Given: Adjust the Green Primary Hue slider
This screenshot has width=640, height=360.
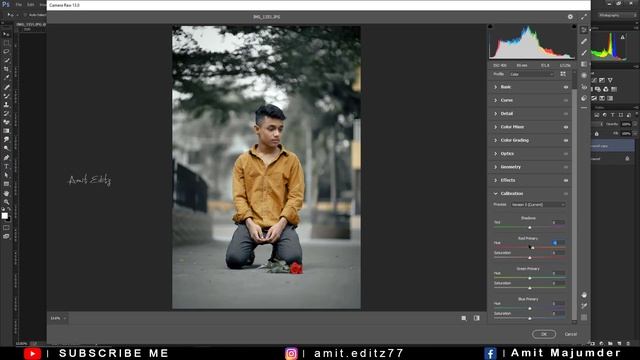Looking at the screenshot, I should click(530, 278).
